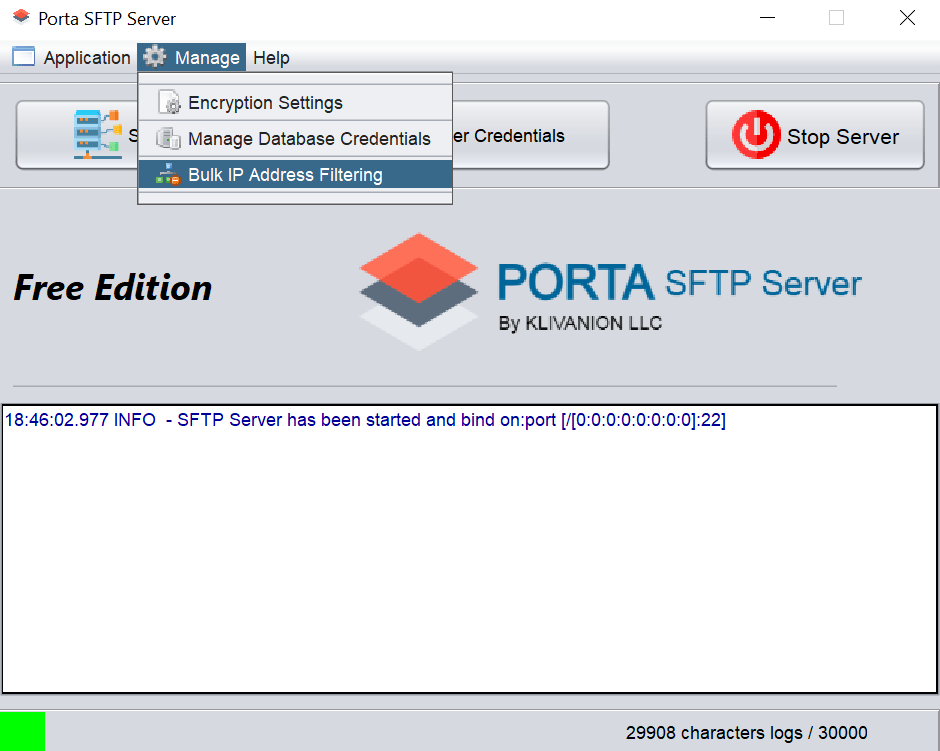Click the characters logs counter text

click(746, 732)
